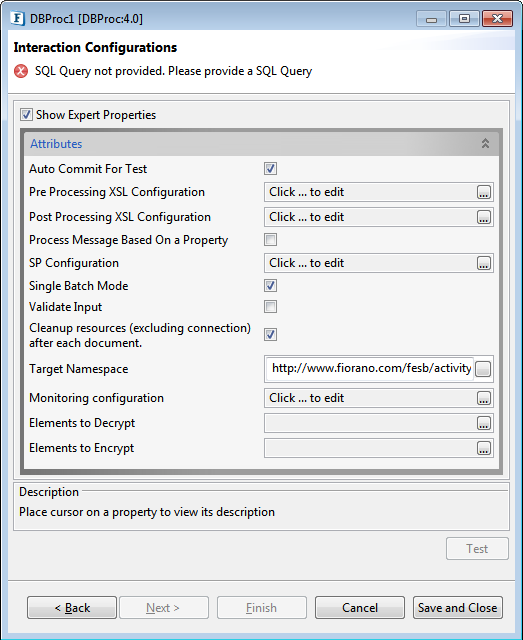Cancel the Interaction Configurations dialog
523x640 pixels.
[x=360, y=608]
